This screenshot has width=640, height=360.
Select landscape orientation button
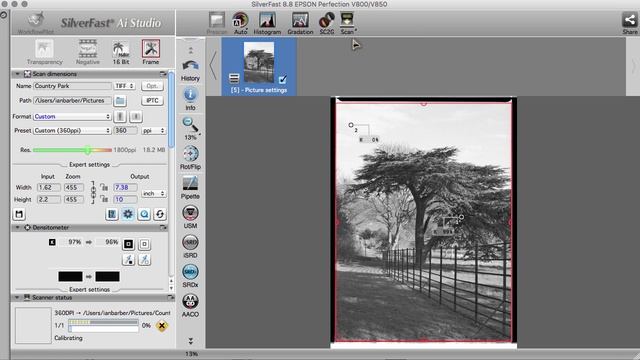click(136, 117)
